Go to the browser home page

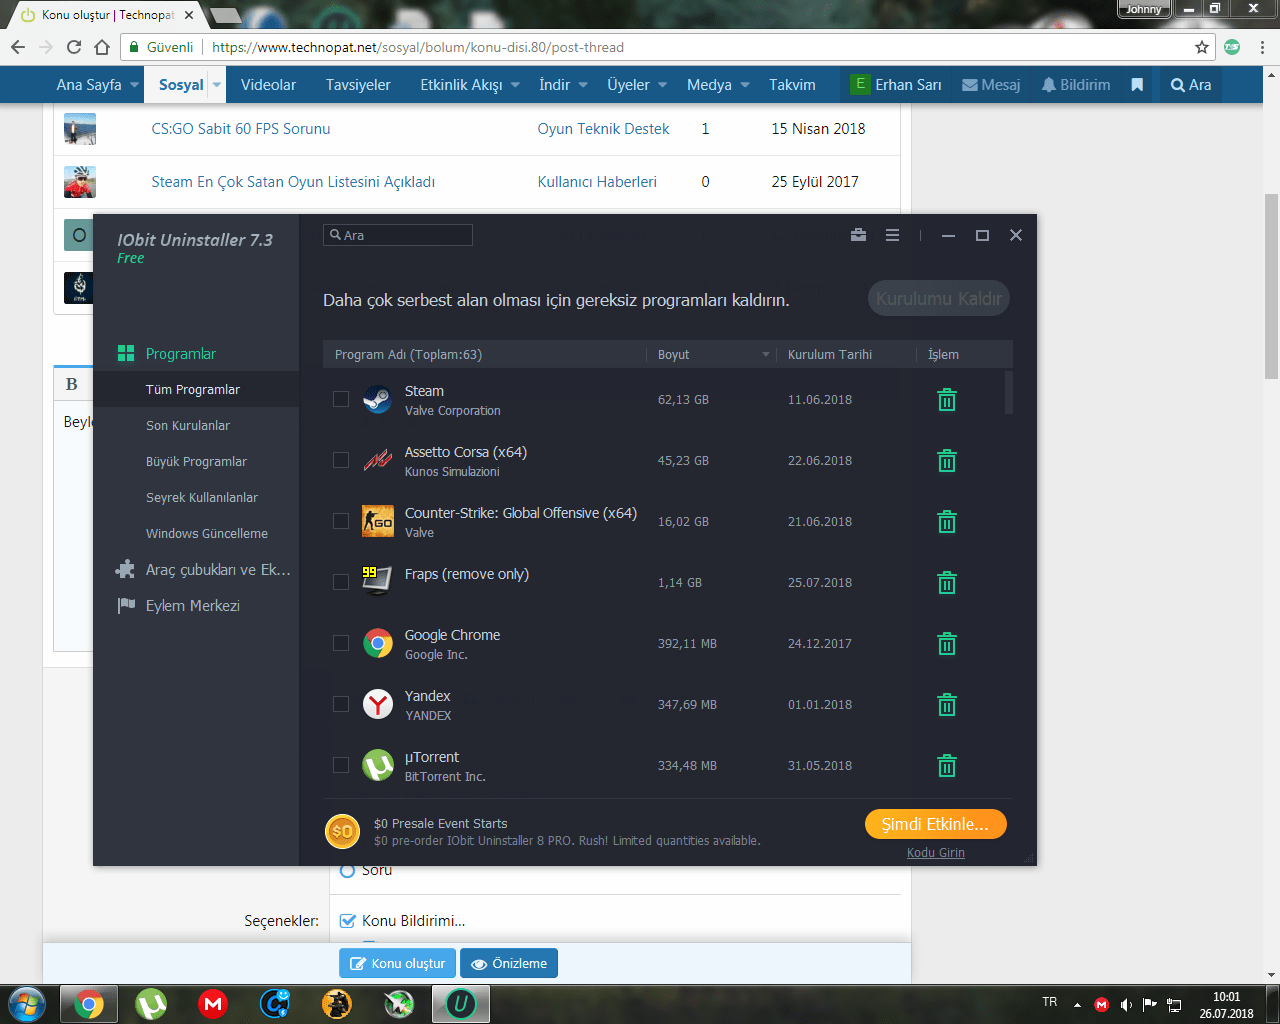[x=102, y=47]
